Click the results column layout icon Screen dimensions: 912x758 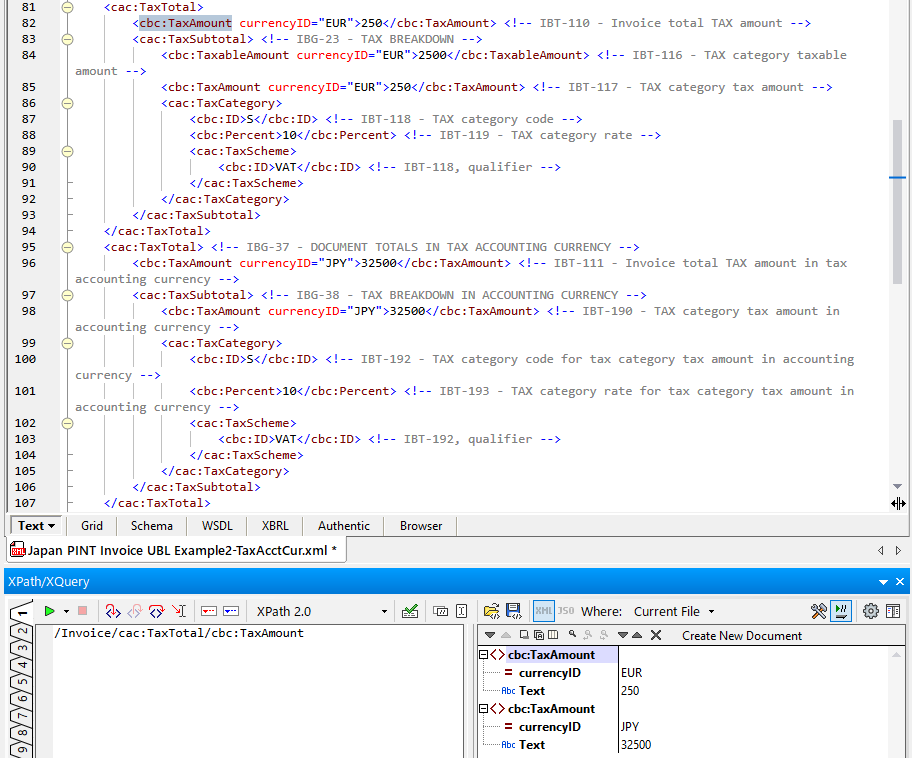553,635
